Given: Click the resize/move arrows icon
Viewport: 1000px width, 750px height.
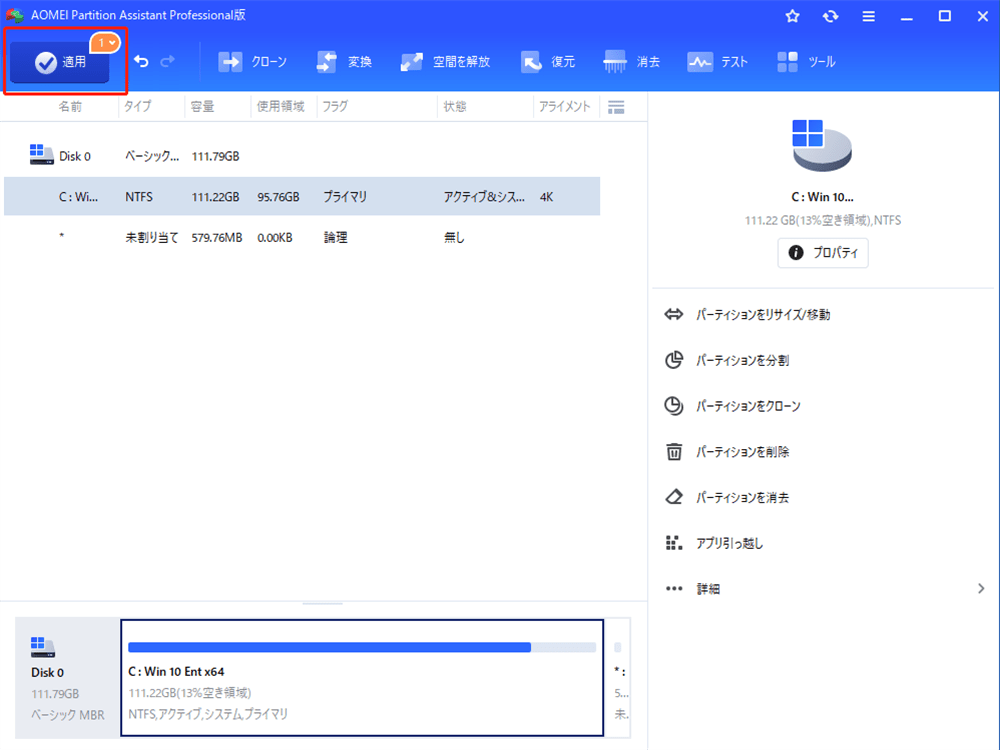Looking at the screenshot, I should 674,314.
